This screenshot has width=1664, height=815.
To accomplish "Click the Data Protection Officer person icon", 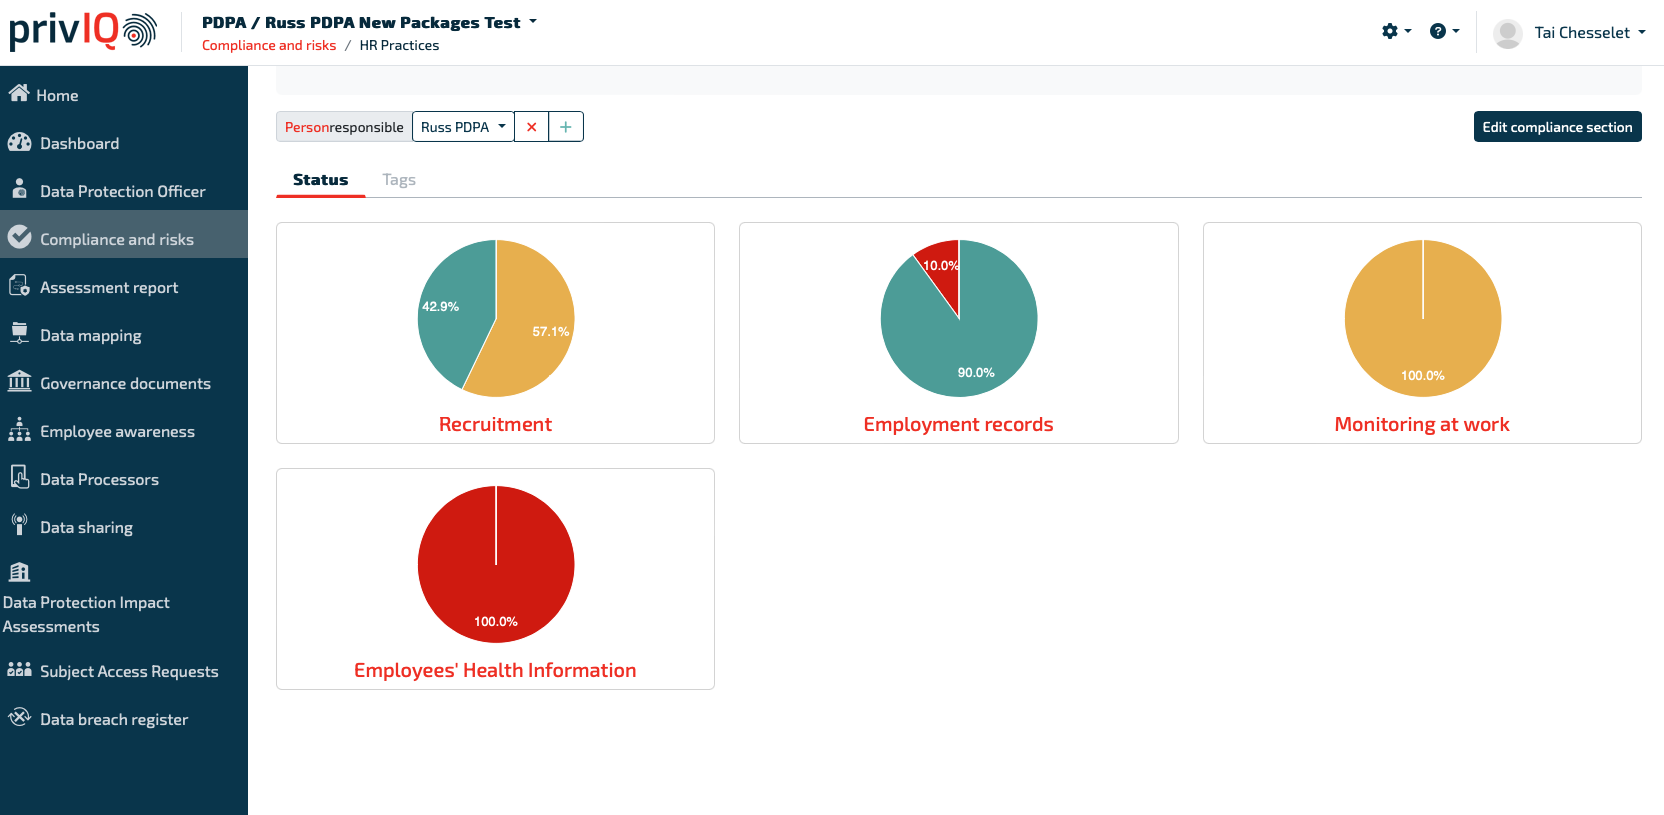I will (19, 188).
